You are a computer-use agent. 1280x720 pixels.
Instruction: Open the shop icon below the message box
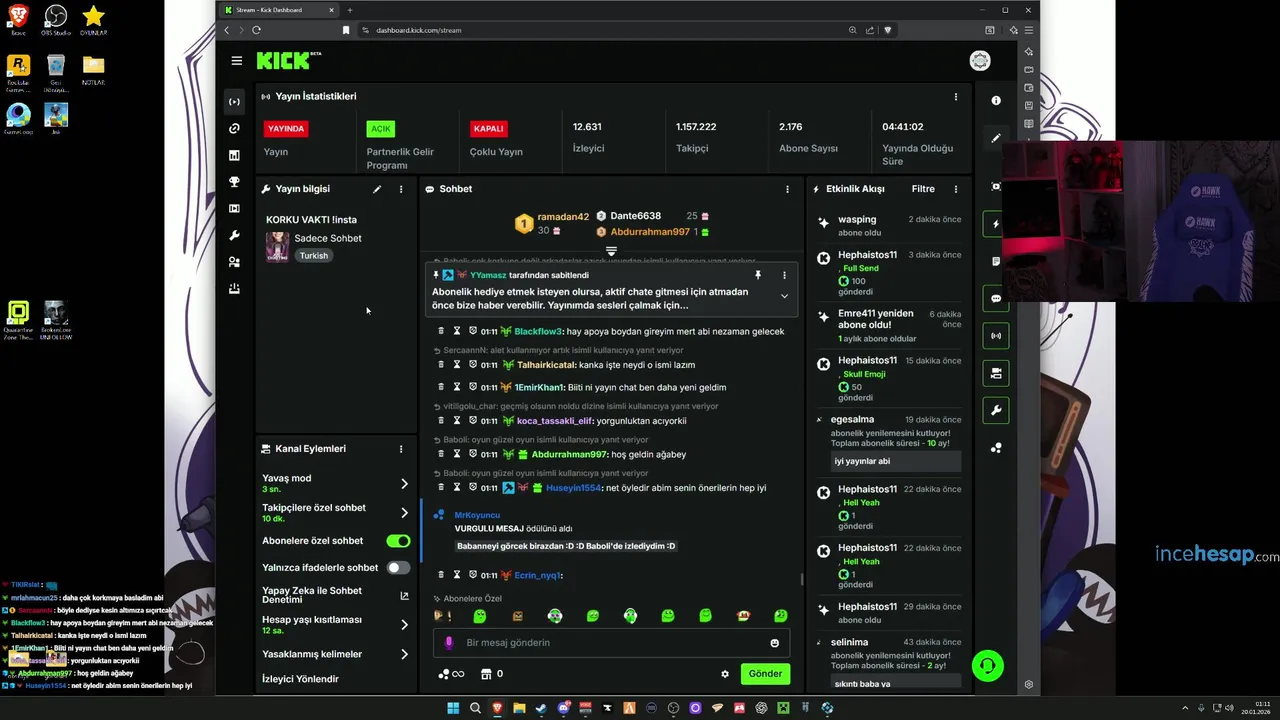click(x=487, y=674)
